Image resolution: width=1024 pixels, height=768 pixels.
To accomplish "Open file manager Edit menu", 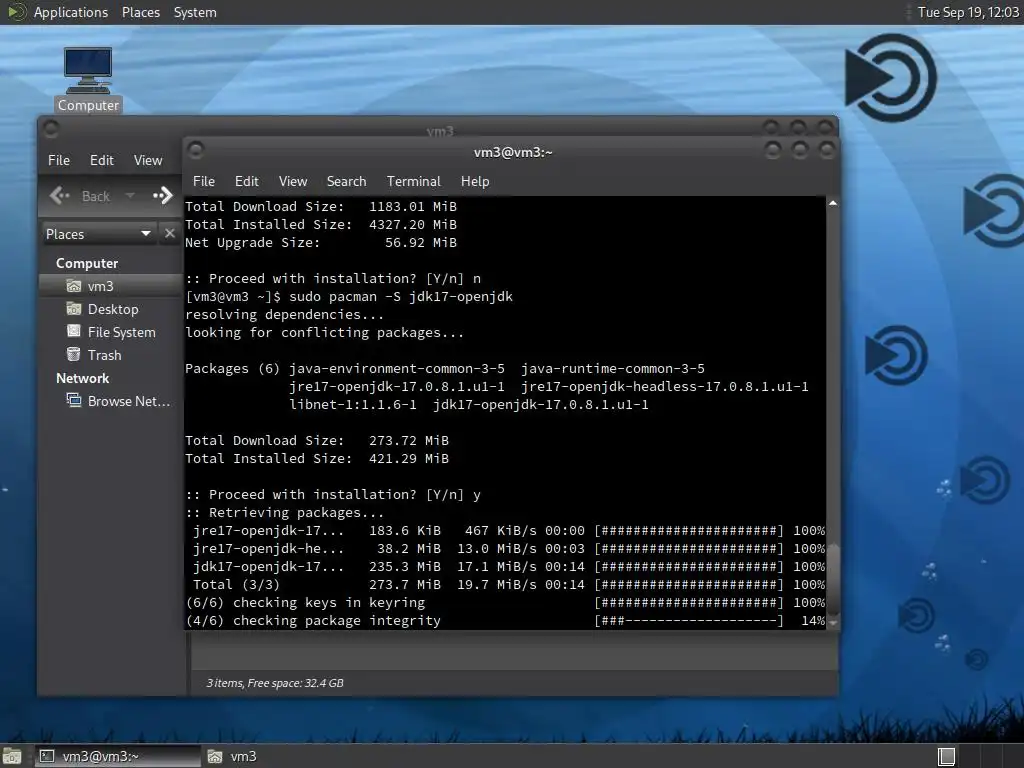I will [x=101, y=160].
